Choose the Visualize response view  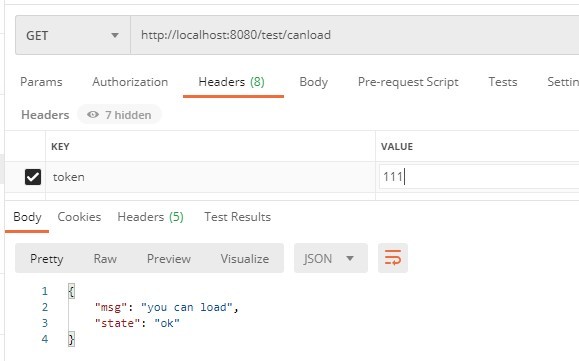point(245,259)
